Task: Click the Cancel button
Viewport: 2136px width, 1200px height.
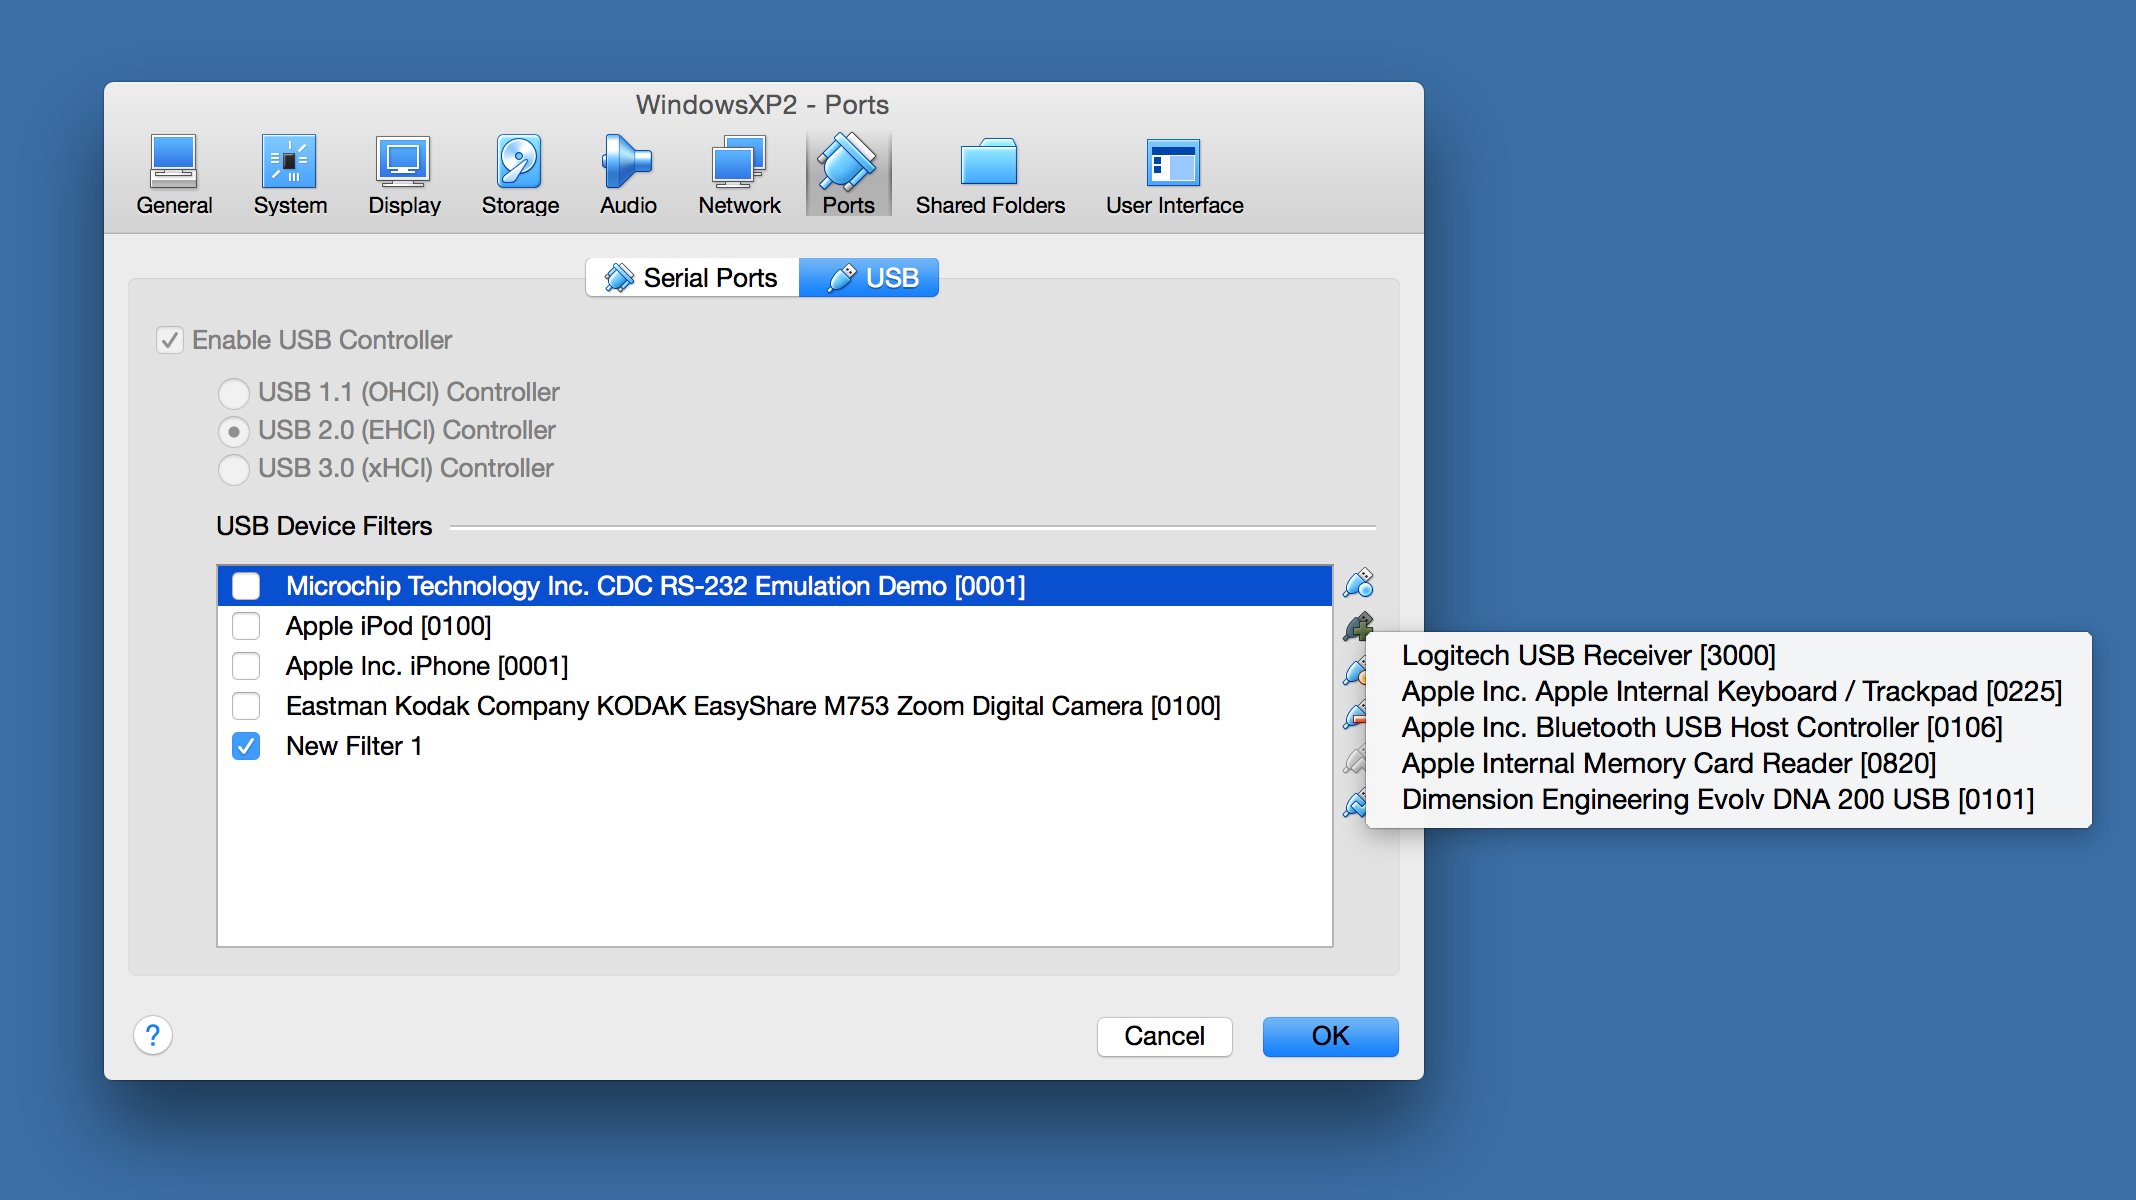Action: coord(1164,1036)
